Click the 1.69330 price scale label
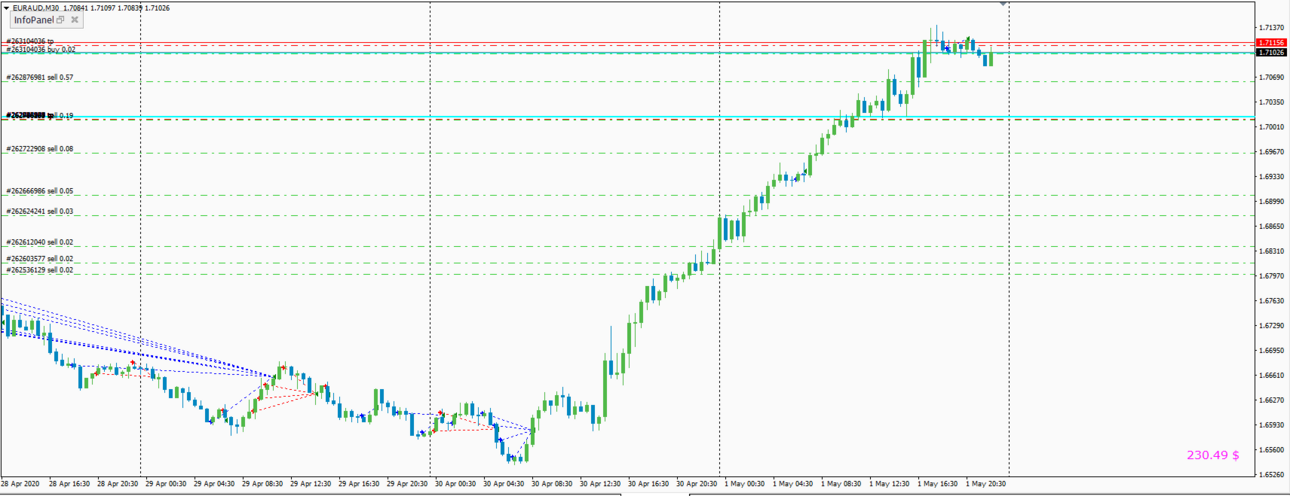1290x496 pixels. coord(1272,177)
